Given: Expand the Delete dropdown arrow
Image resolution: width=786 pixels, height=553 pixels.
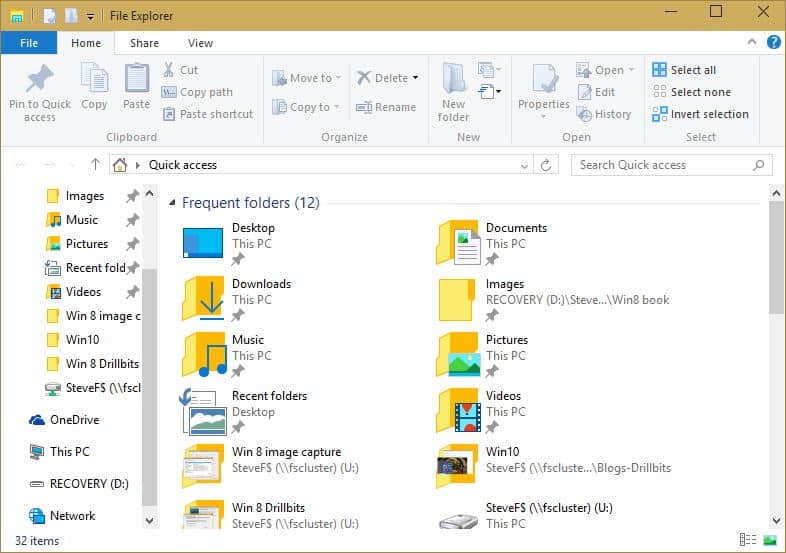Looking at the screenshot, I should (416, 78).
